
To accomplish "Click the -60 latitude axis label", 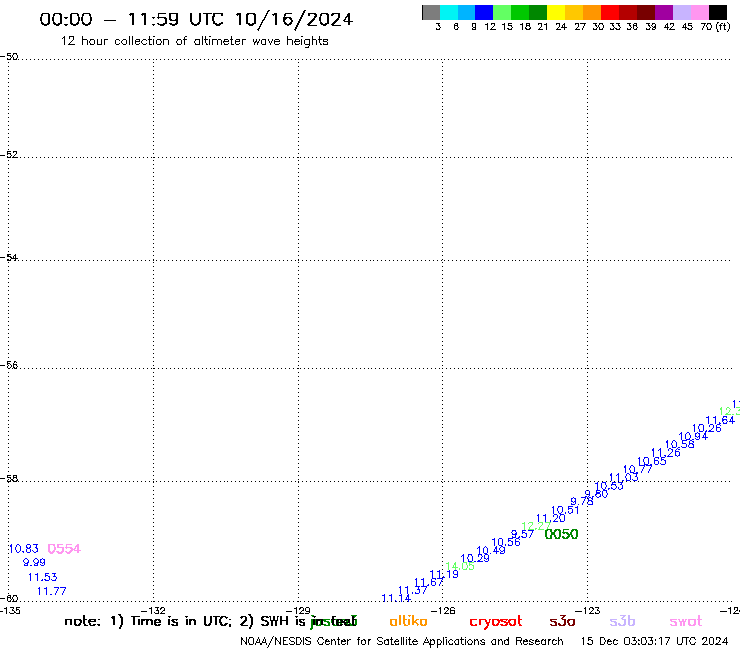I will (9, 599).
